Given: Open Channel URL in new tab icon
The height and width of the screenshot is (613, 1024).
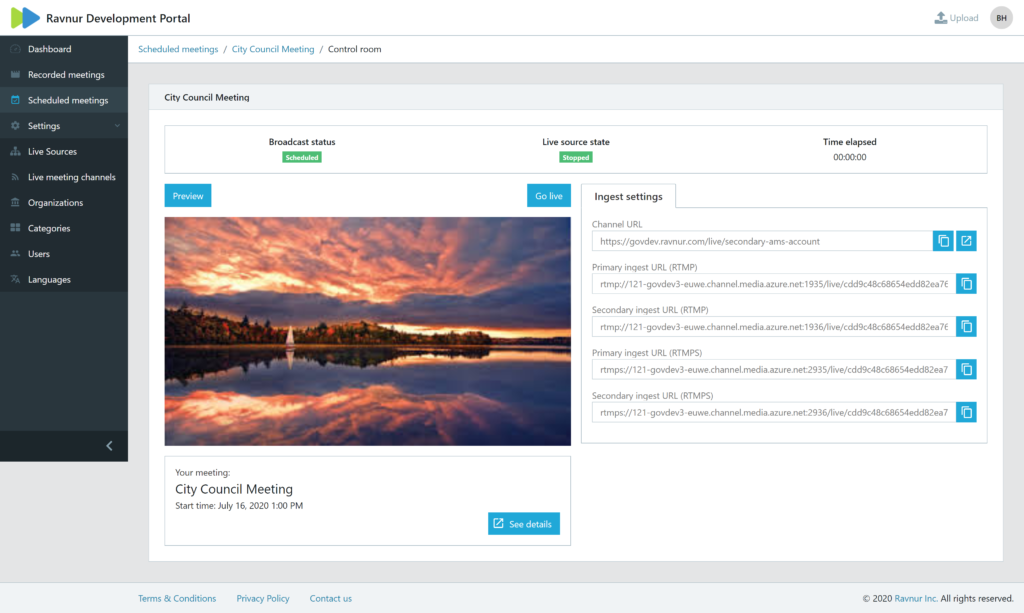Looking at the screenshot, I should 966,241.
